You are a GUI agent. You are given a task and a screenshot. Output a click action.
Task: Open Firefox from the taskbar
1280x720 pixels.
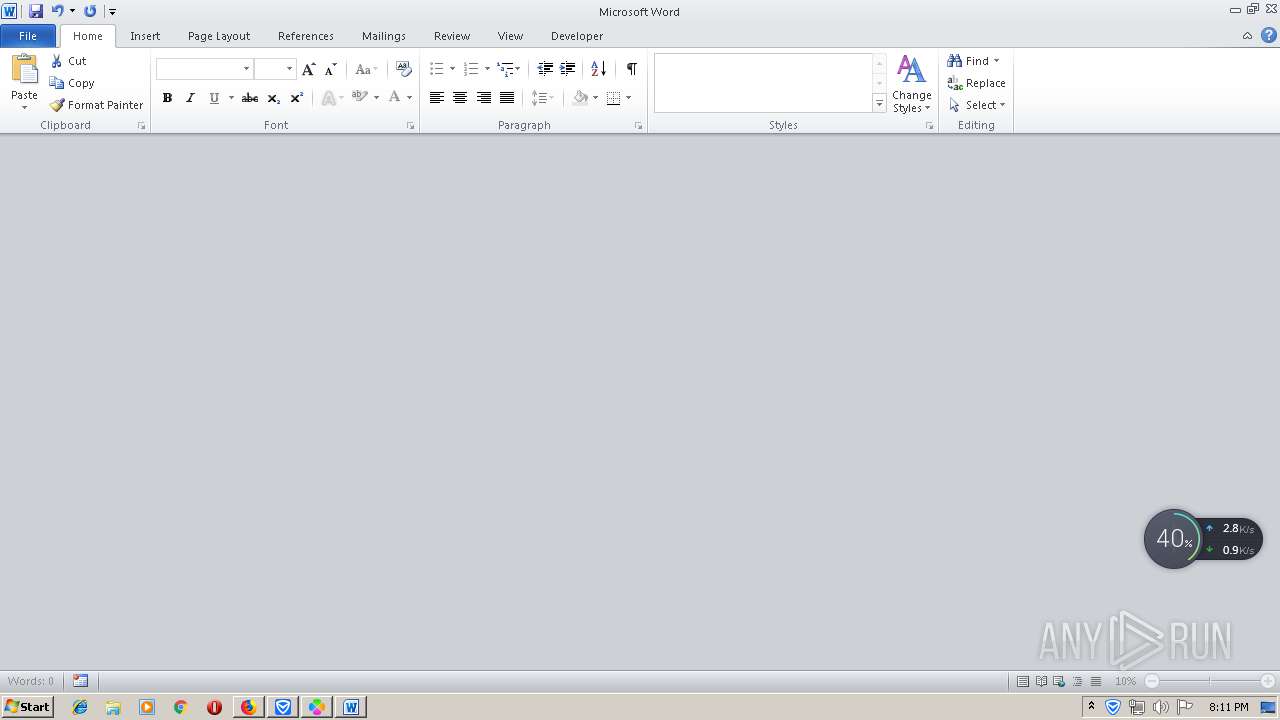[x=248, y=707]
